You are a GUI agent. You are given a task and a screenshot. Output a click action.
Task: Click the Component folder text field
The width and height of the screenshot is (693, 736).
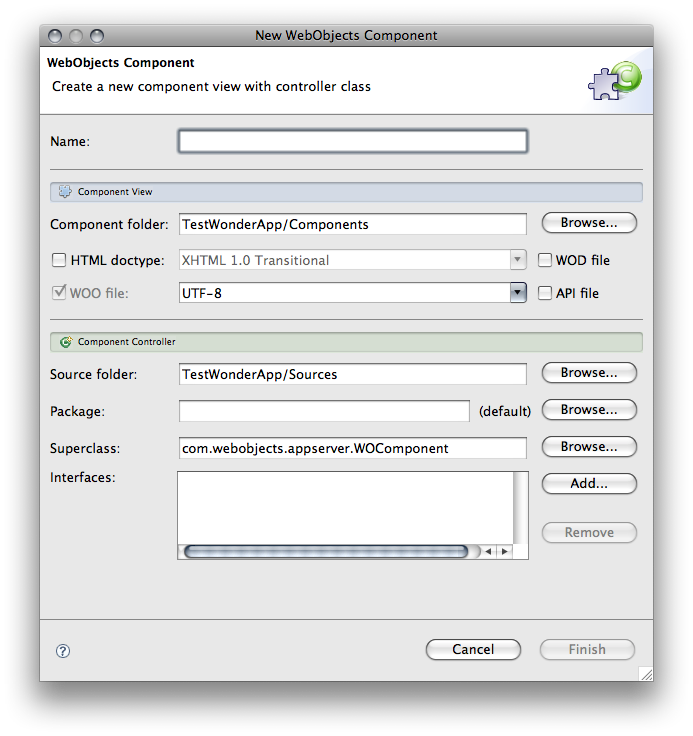(353, 224)
